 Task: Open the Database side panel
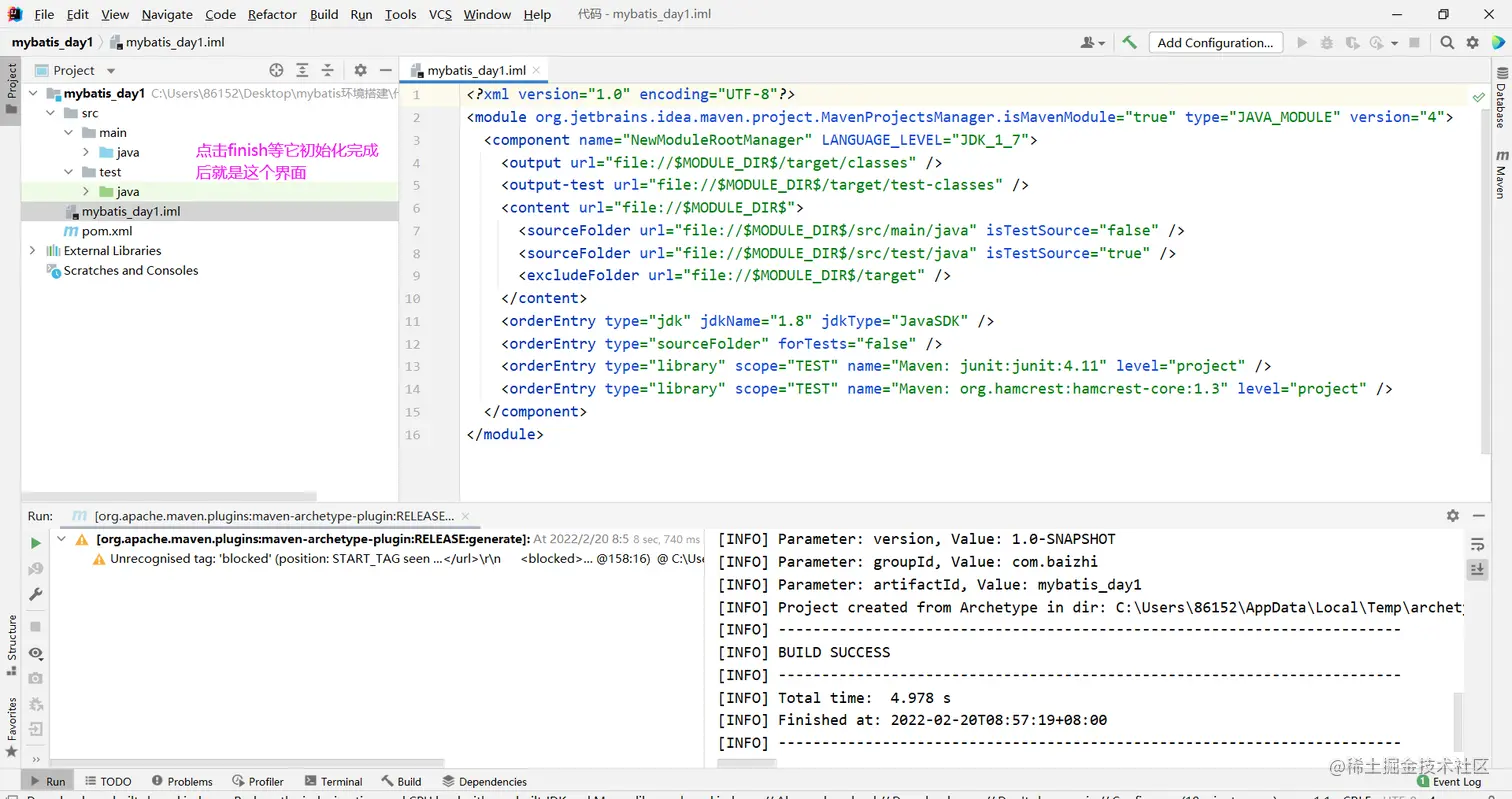click(x=1500, y=98)
